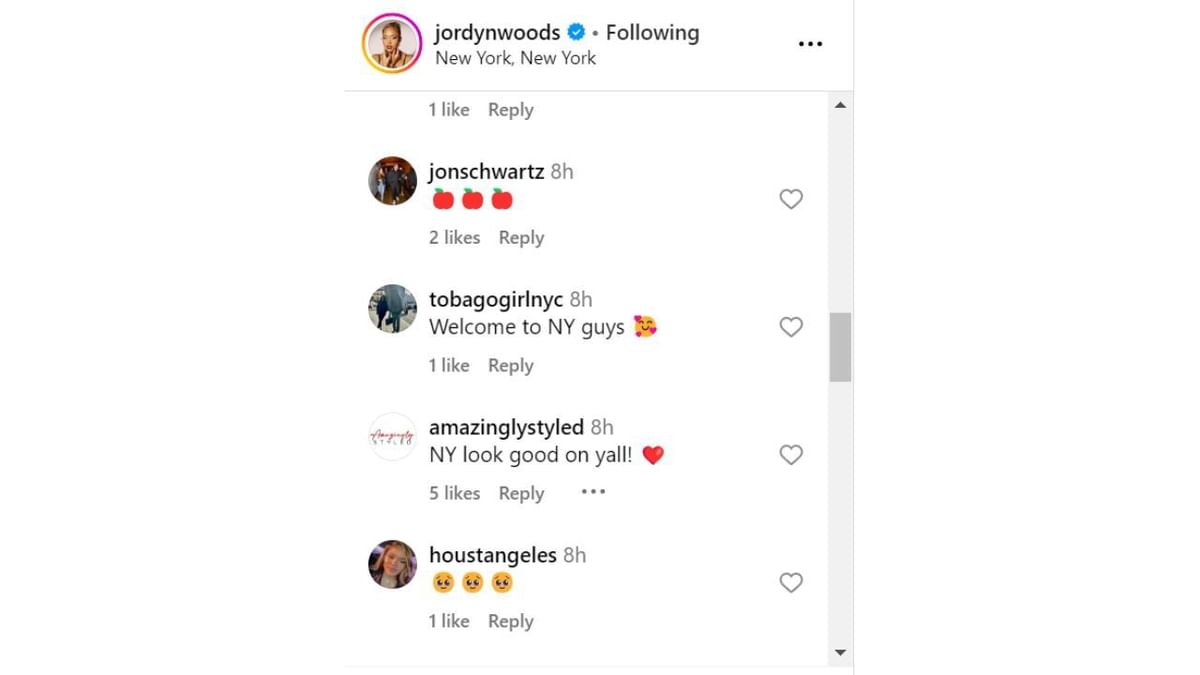Toggle Following status for jordynwoods

pos(651,32)
